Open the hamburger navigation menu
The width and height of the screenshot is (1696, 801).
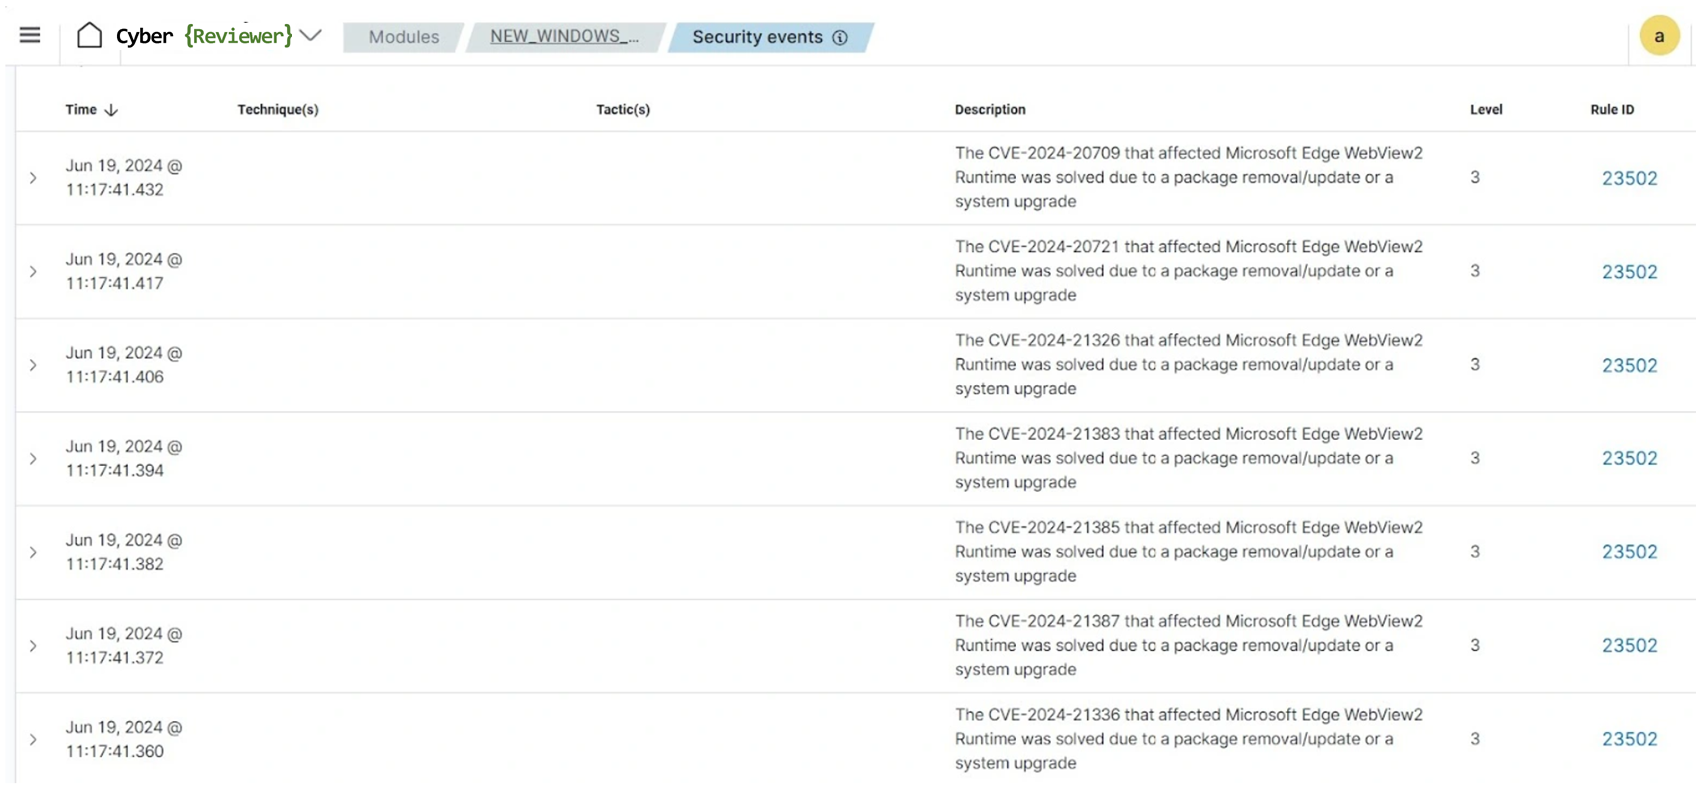click(x=30, y=36)
